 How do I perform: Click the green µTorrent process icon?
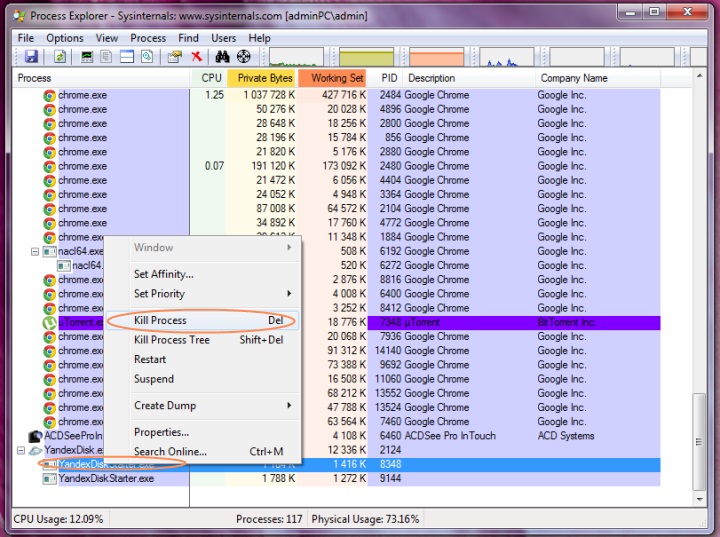tap(50, 323)
